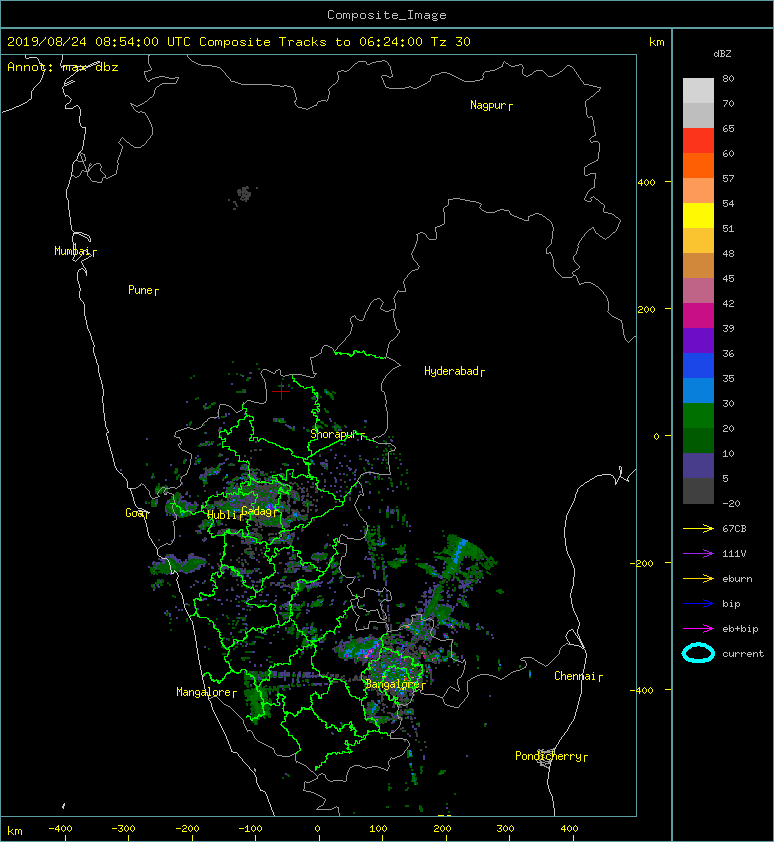Screen dimensions: 774x842
Task: Click the eburn arrow legend icon
Action: tap(698, 579)
